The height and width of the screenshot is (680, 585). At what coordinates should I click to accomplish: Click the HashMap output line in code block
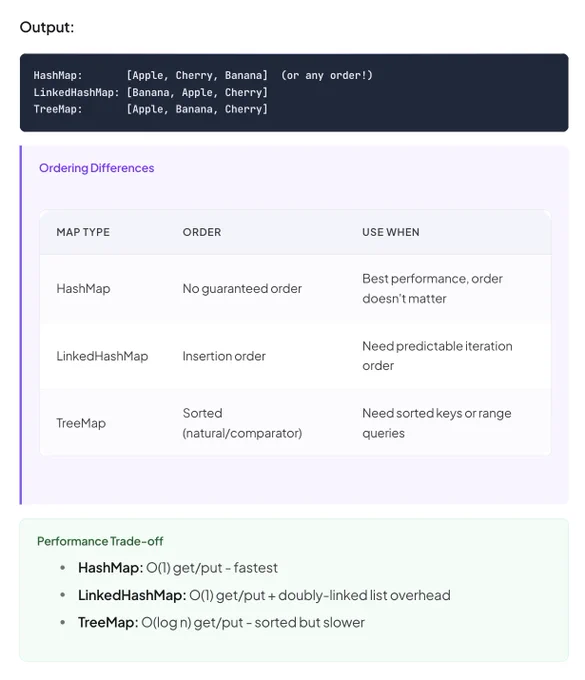pos(203,75)
